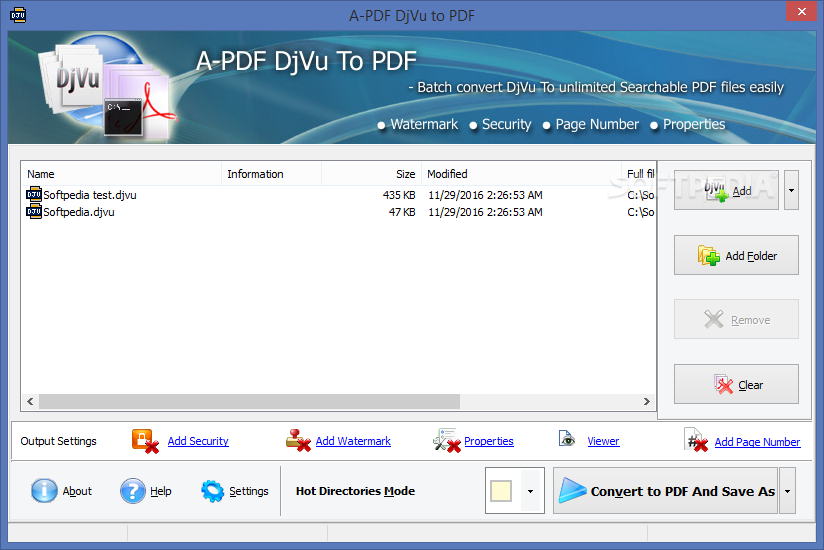Click the Add Folder button
This screenshot has height=550, width=824.
point(736,255)
